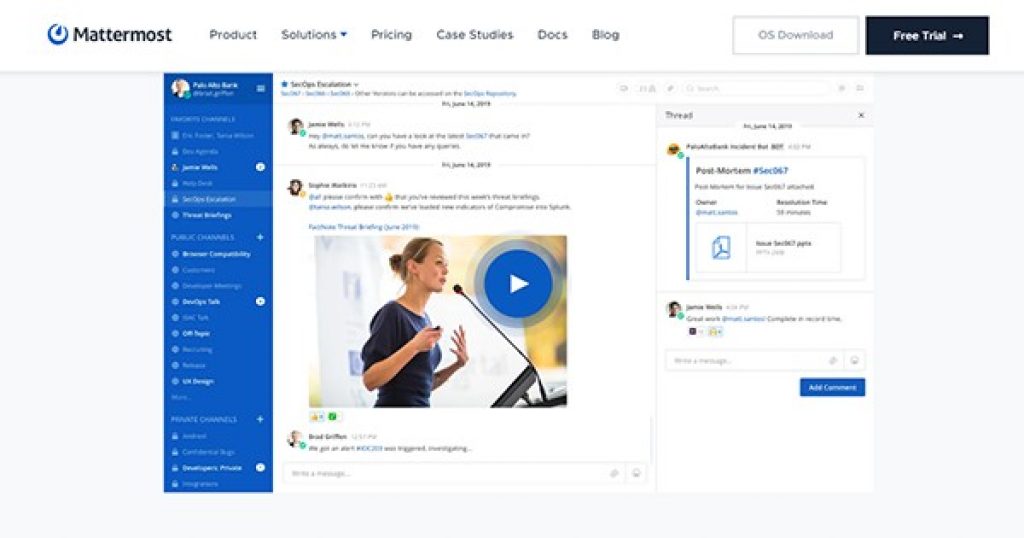The image size is (1024, 538).
Task: Expand the Solutions dropdown
Action: pyautogui.click(x=314, y=35)
